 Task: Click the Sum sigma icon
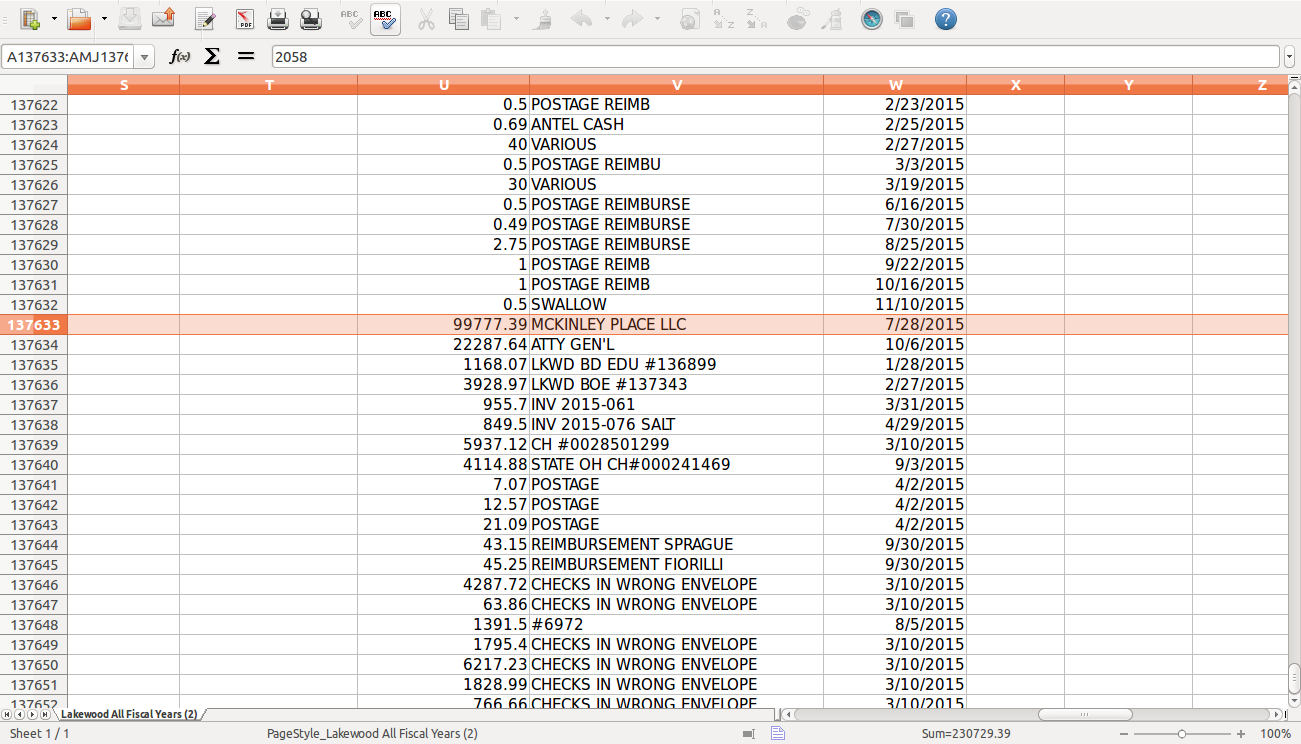[x=212, y=57]
